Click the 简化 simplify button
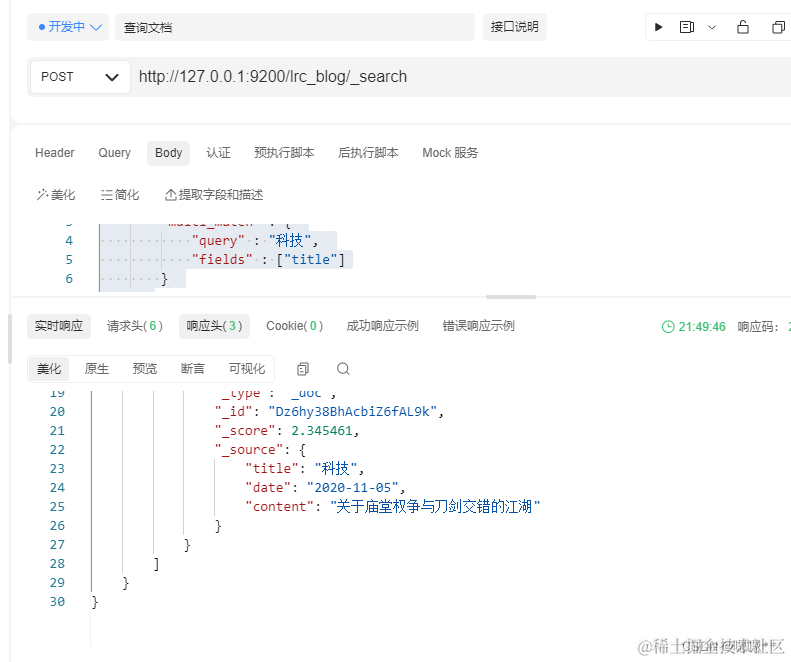 (x=120, y=195)
